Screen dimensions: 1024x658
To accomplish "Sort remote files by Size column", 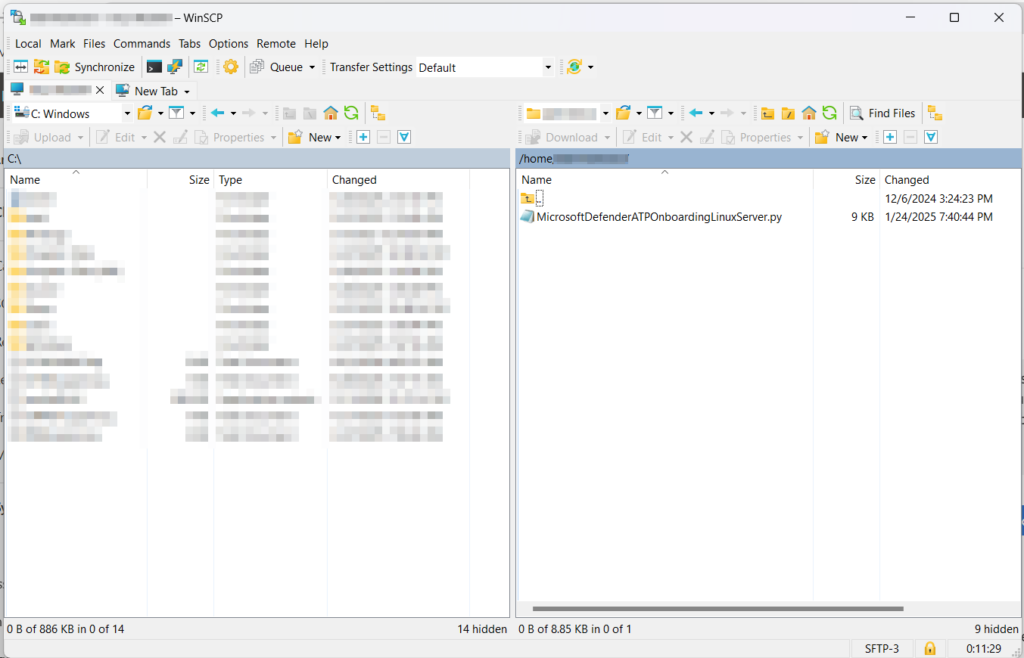I will point(846,180).
